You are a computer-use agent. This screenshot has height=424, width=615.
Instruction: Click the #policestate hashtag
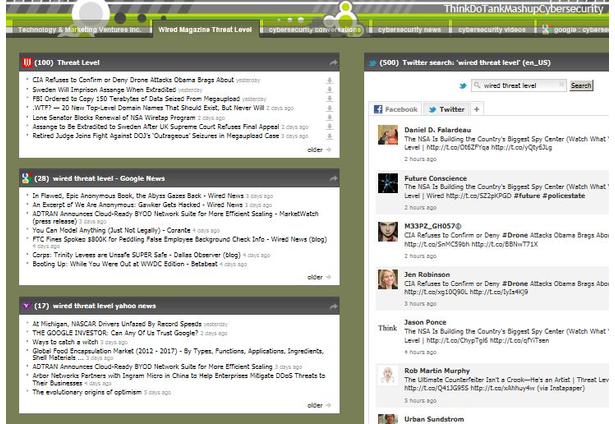point(564,196)
